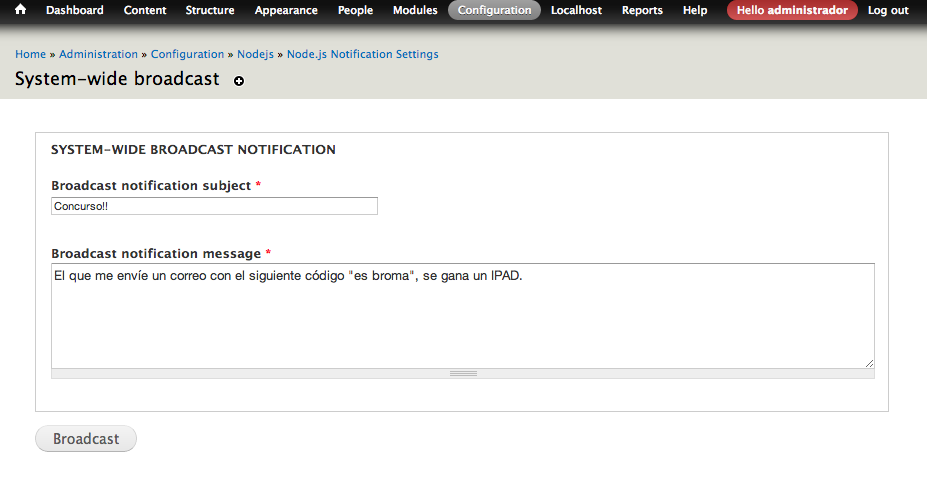Open the Appearance menu
Viewport: 927px width, 479px height.
(x=286, y=10)
